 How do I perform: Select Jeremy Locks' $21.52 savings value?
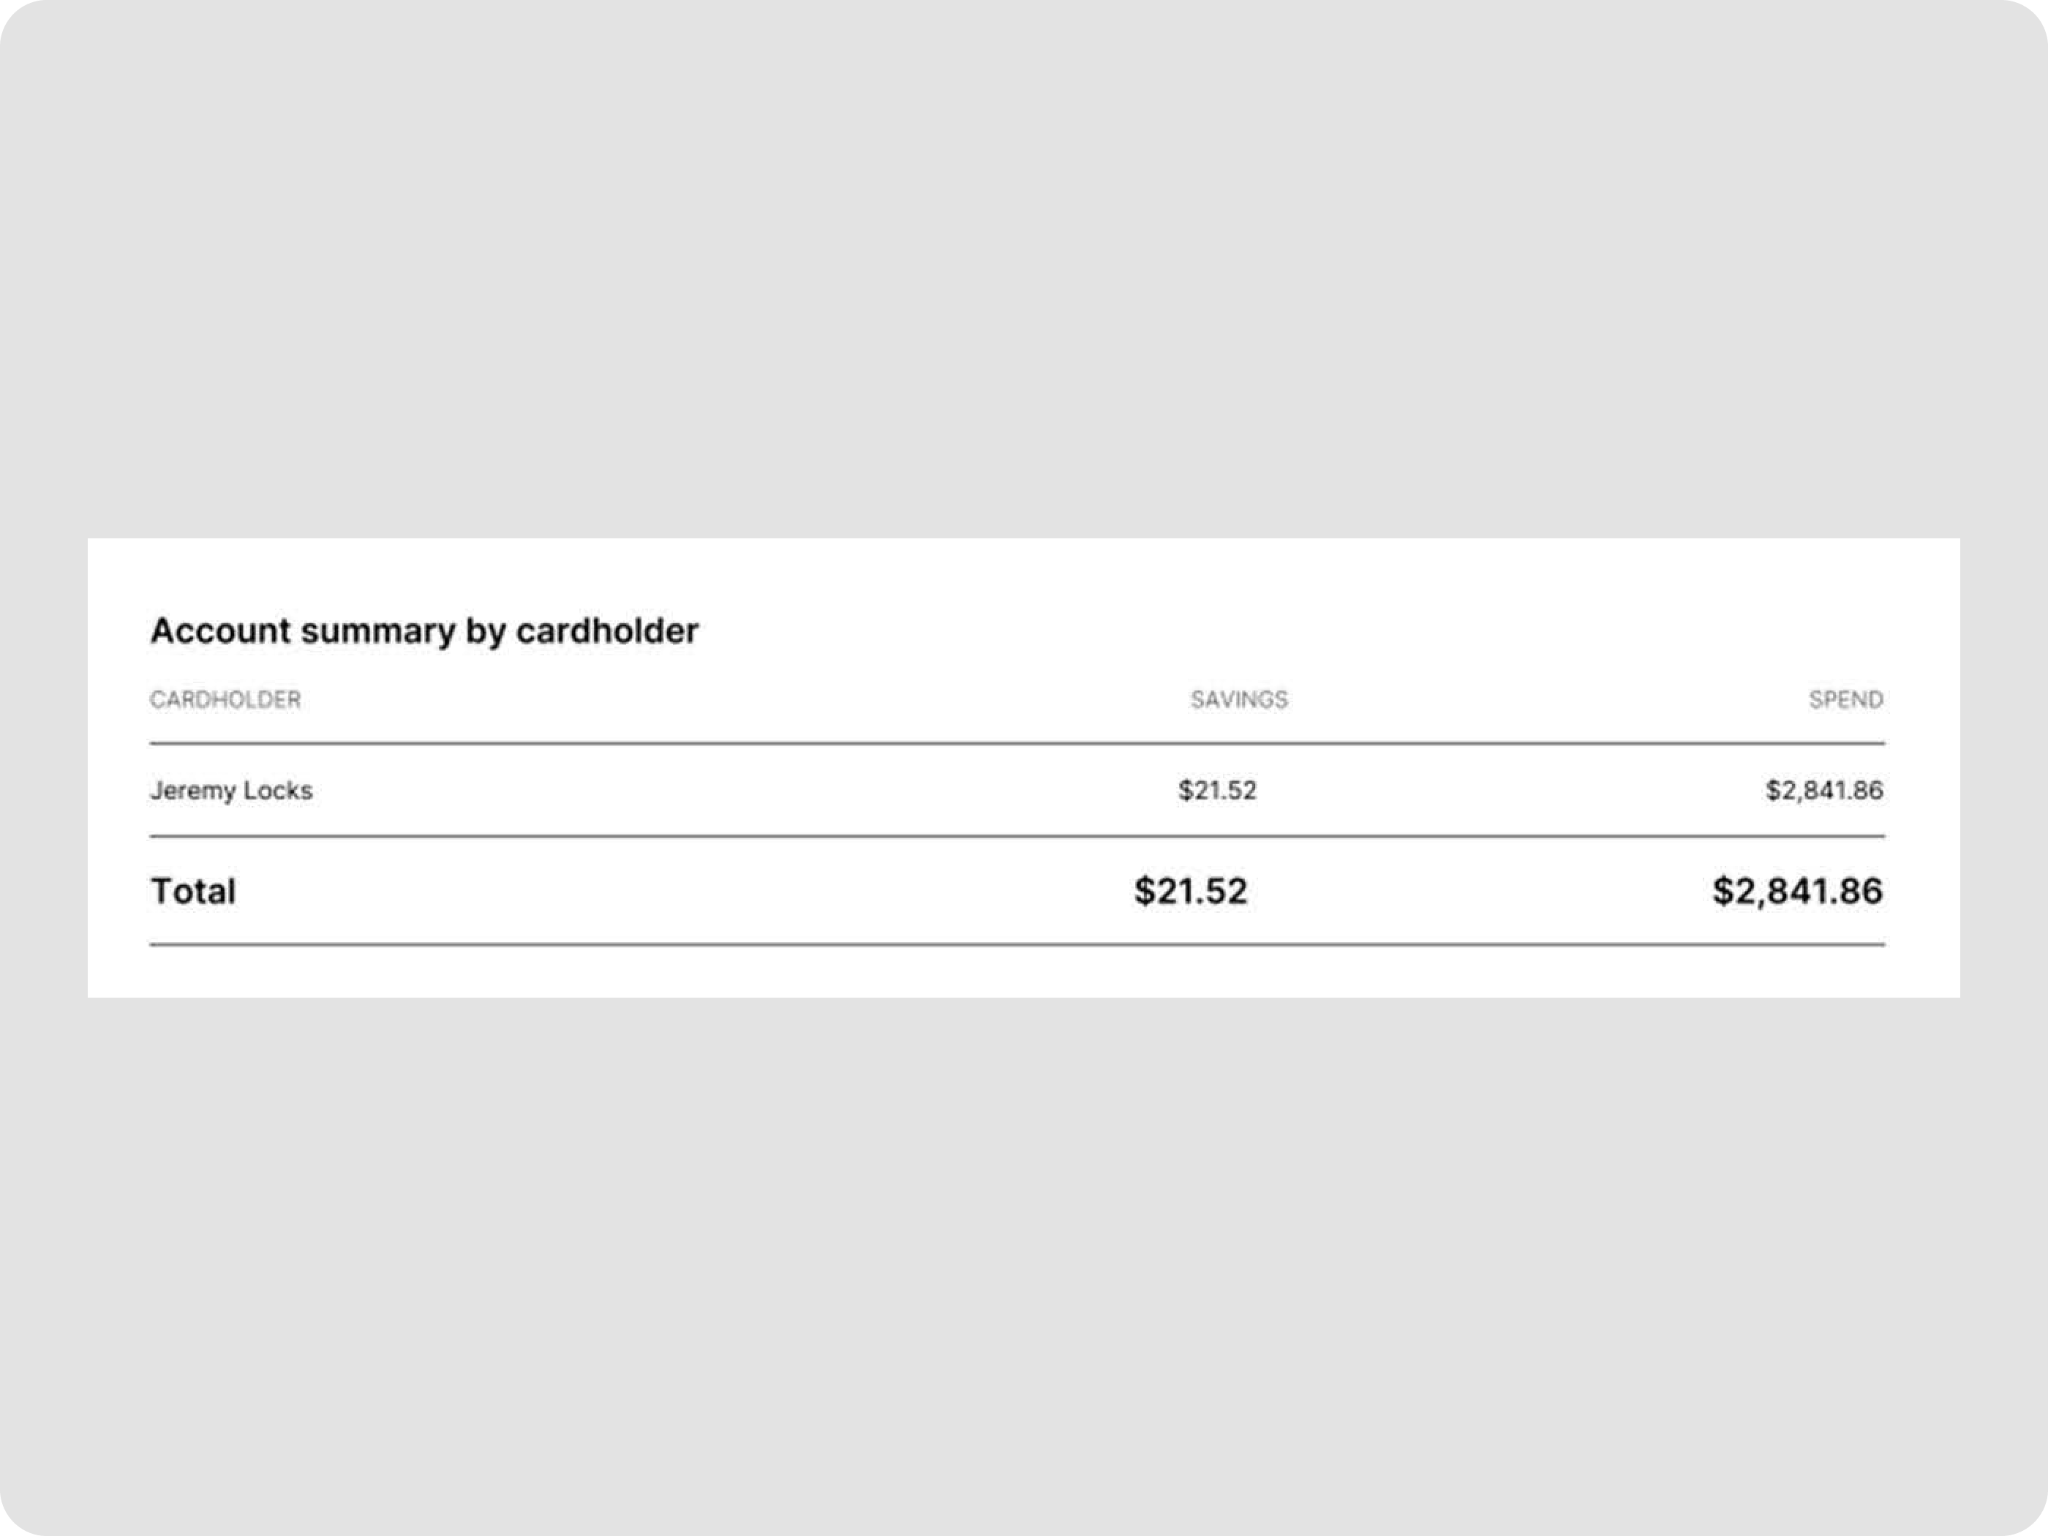(x=1217, y=790)
